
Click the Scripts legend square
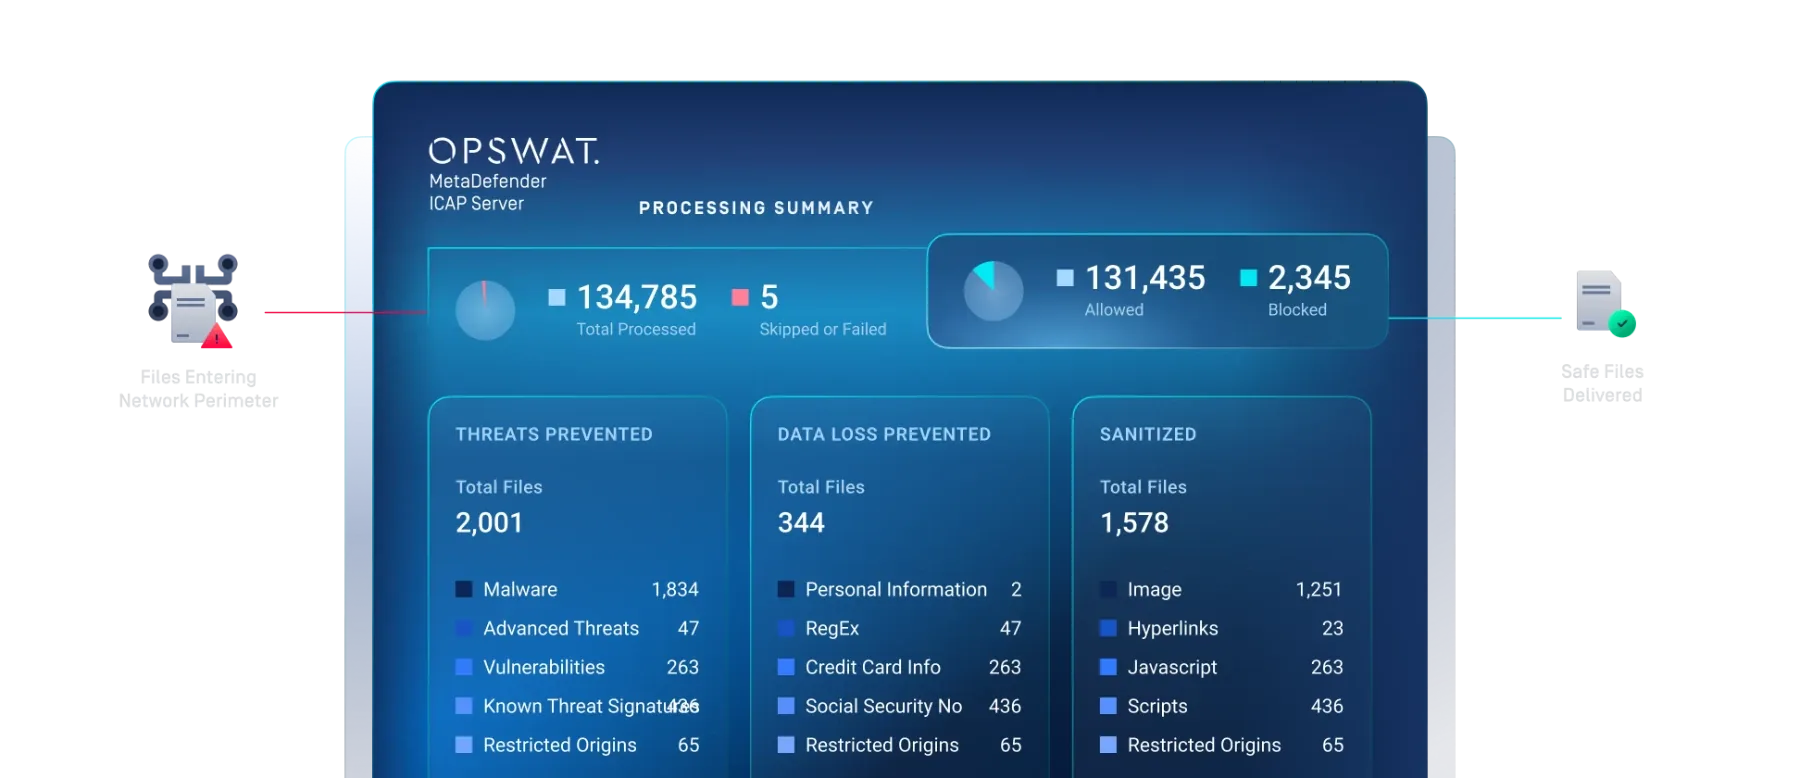tap(1108, 706)
